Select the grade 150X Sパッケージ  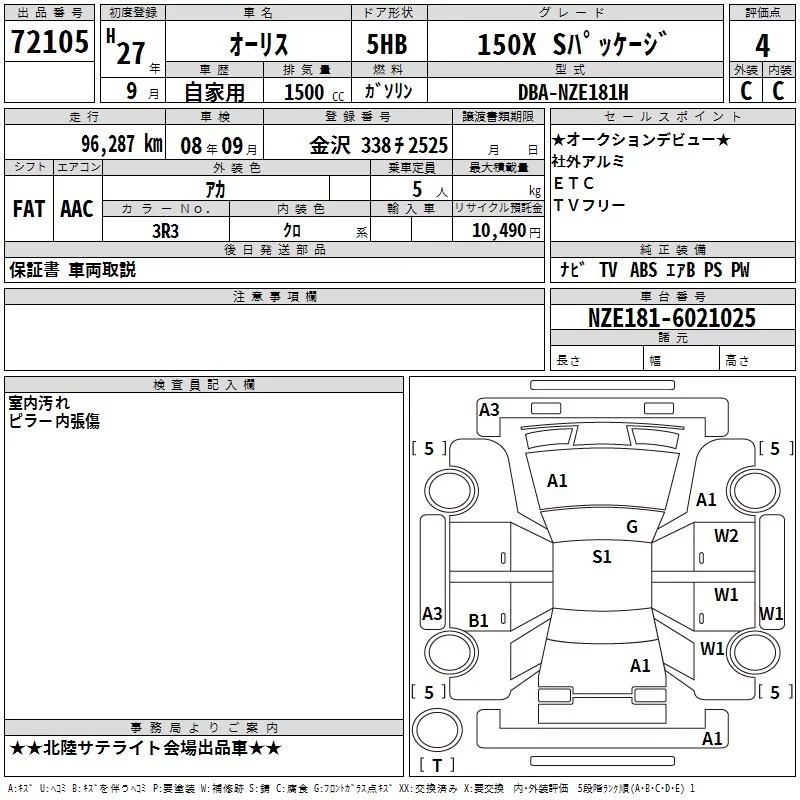point(572,44)
